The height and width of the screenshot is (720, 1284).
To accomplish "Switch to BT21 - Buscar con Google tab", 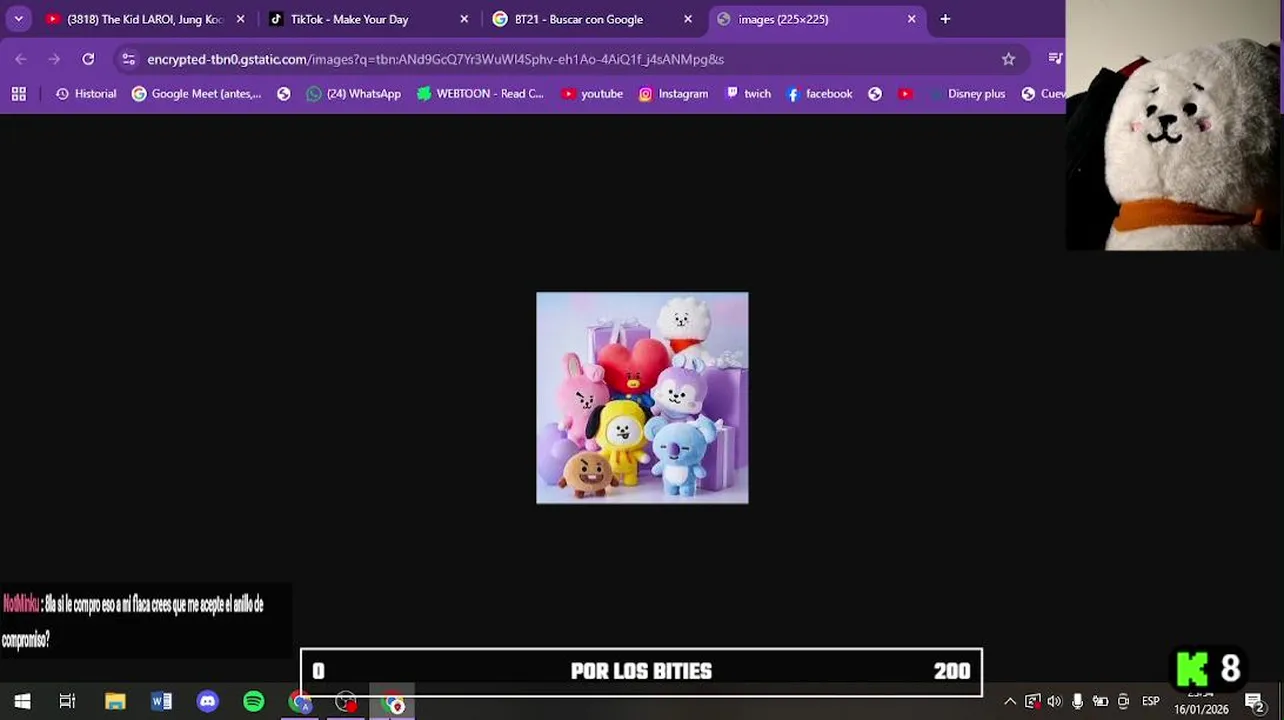I will coord(593,19).
